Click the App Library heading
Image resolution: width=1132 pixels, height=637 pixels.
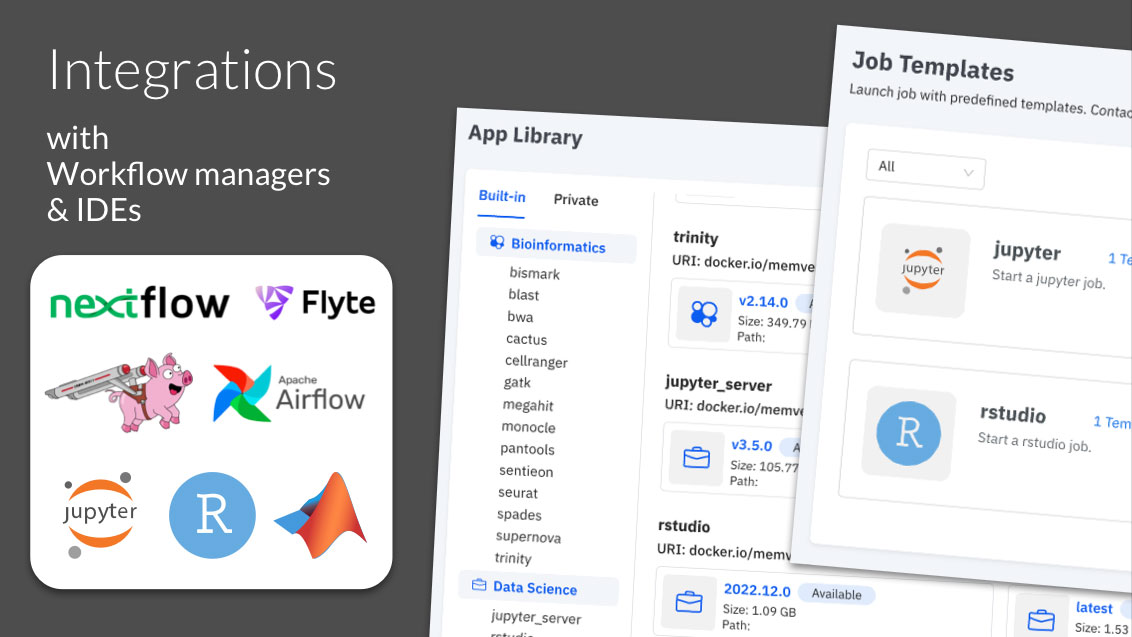pyautogui.click(x=525, y=136)
